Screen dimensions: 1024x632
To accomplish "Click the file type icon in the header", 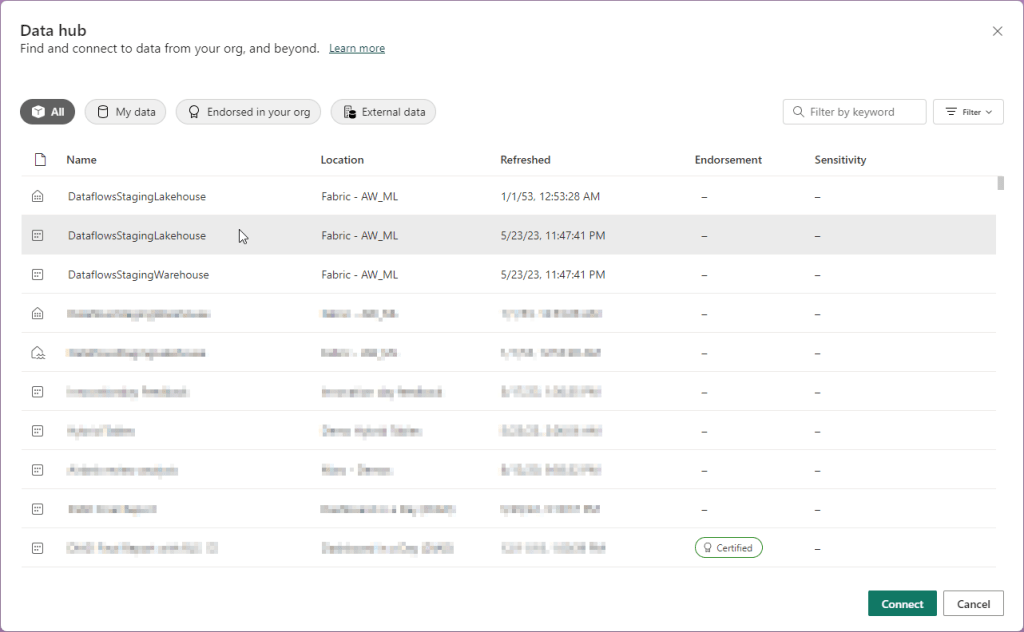I will (39, 160).
